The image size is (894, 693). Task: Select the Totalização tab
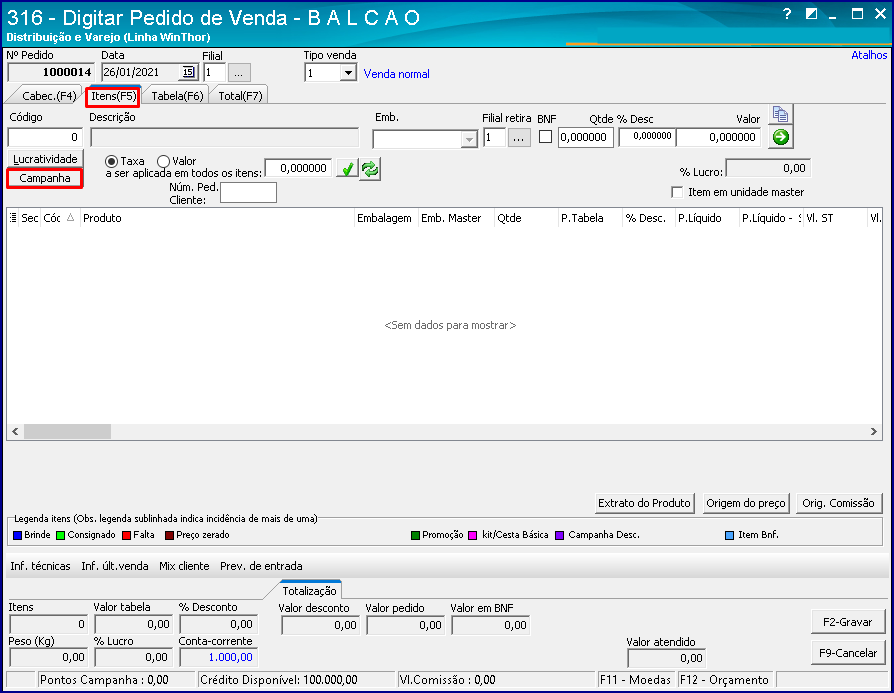pos(310,591)
